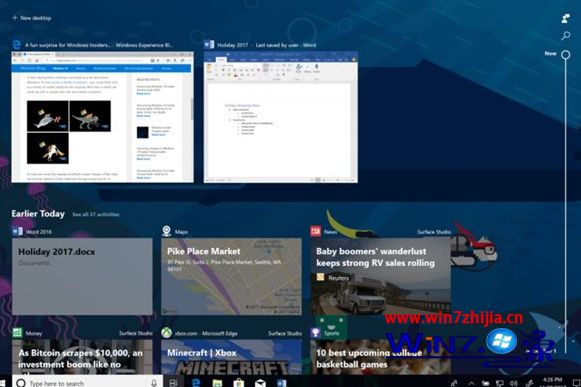Open the timeline search magnifier icon

(x=565, y=36)
